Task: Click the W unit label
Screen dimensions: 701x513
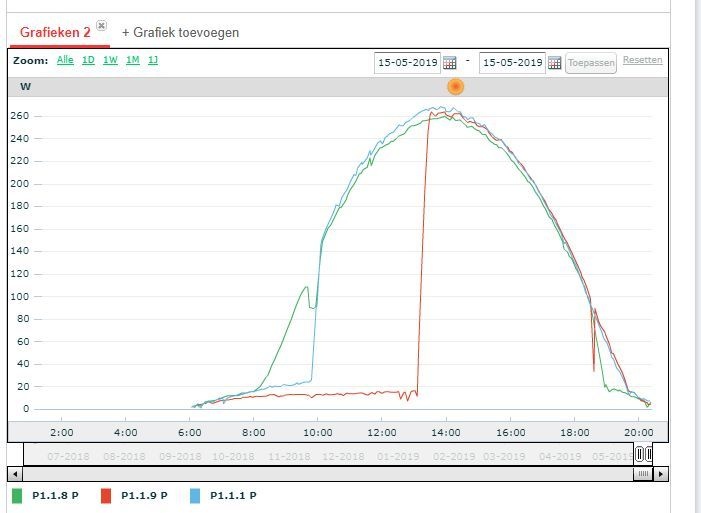Action: click(25, 87)
